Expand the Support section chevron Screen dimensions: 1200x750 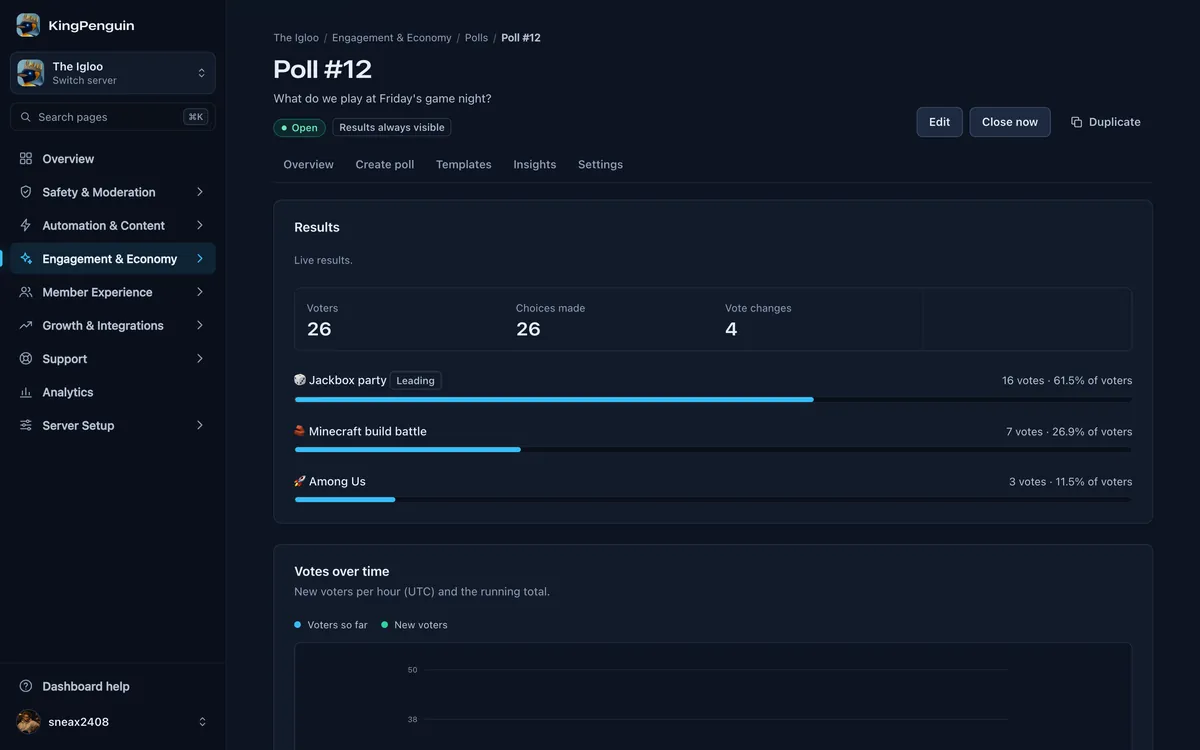point(200,359)
